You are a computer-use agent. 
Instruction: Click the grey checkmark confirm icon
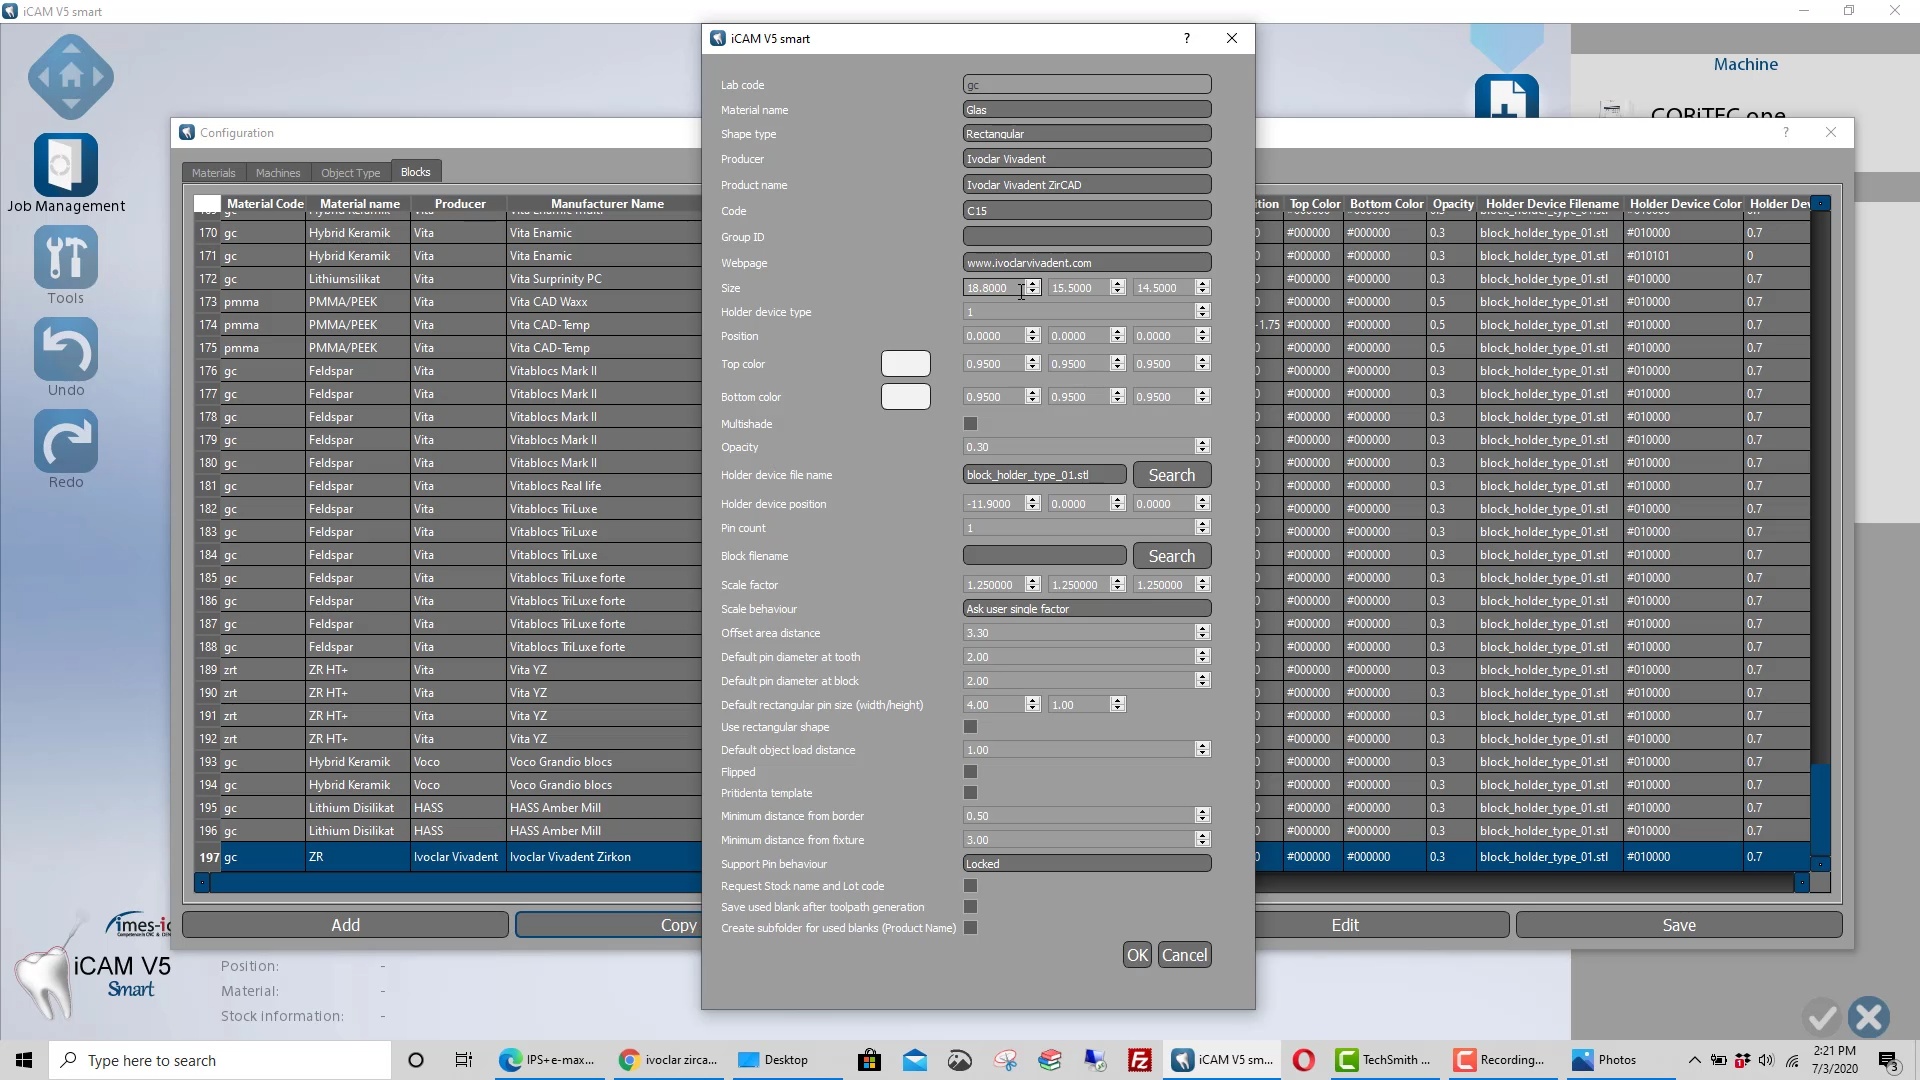point(1822,1018)
